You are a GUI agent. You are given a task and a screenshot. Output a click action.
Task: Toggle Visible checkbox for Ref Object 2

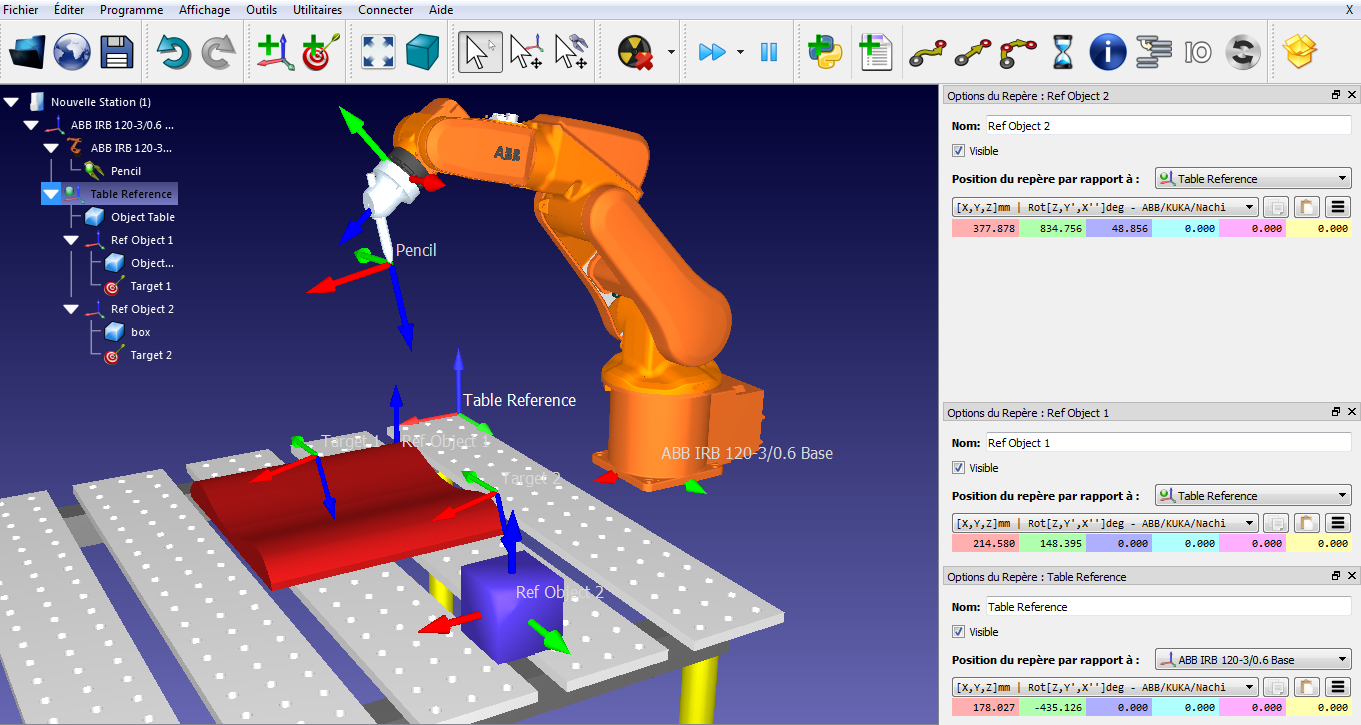pyautogui.click(x=958, y=151)
